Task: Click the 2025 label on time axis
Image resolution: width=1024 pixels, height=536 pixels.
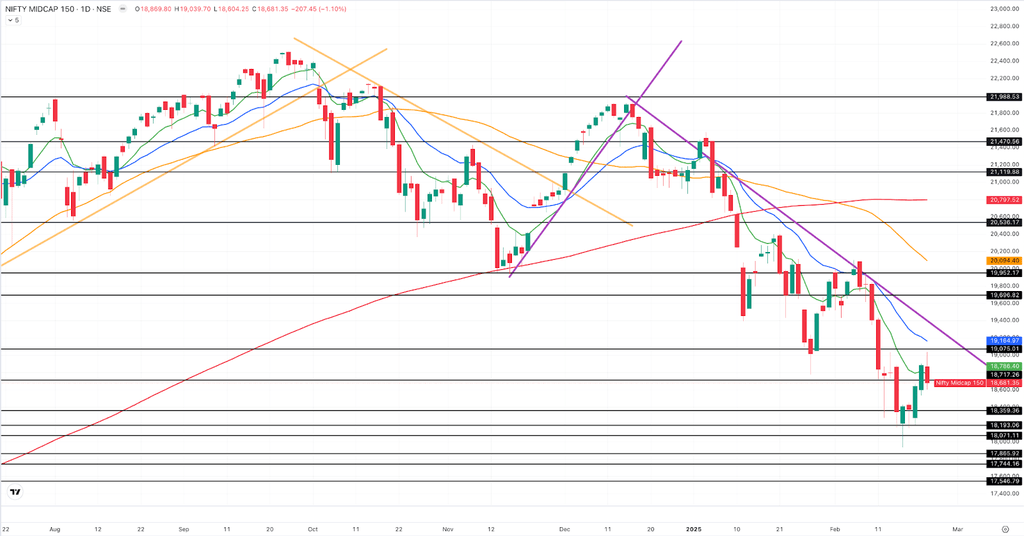Action: [694, 528]
